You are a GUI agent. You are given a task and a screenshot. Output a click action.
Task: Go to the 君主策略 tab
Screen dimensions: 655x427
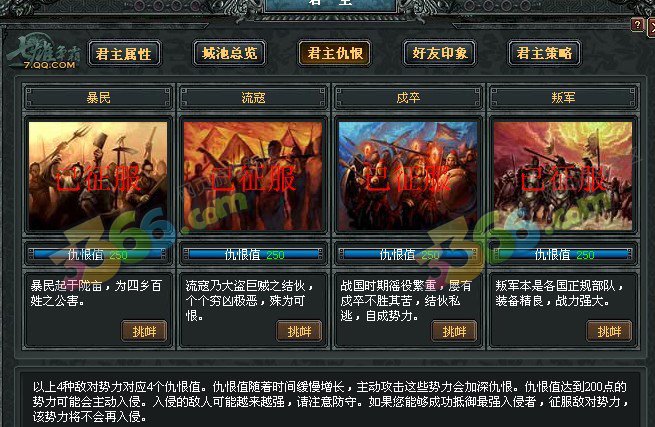[544, 53]
